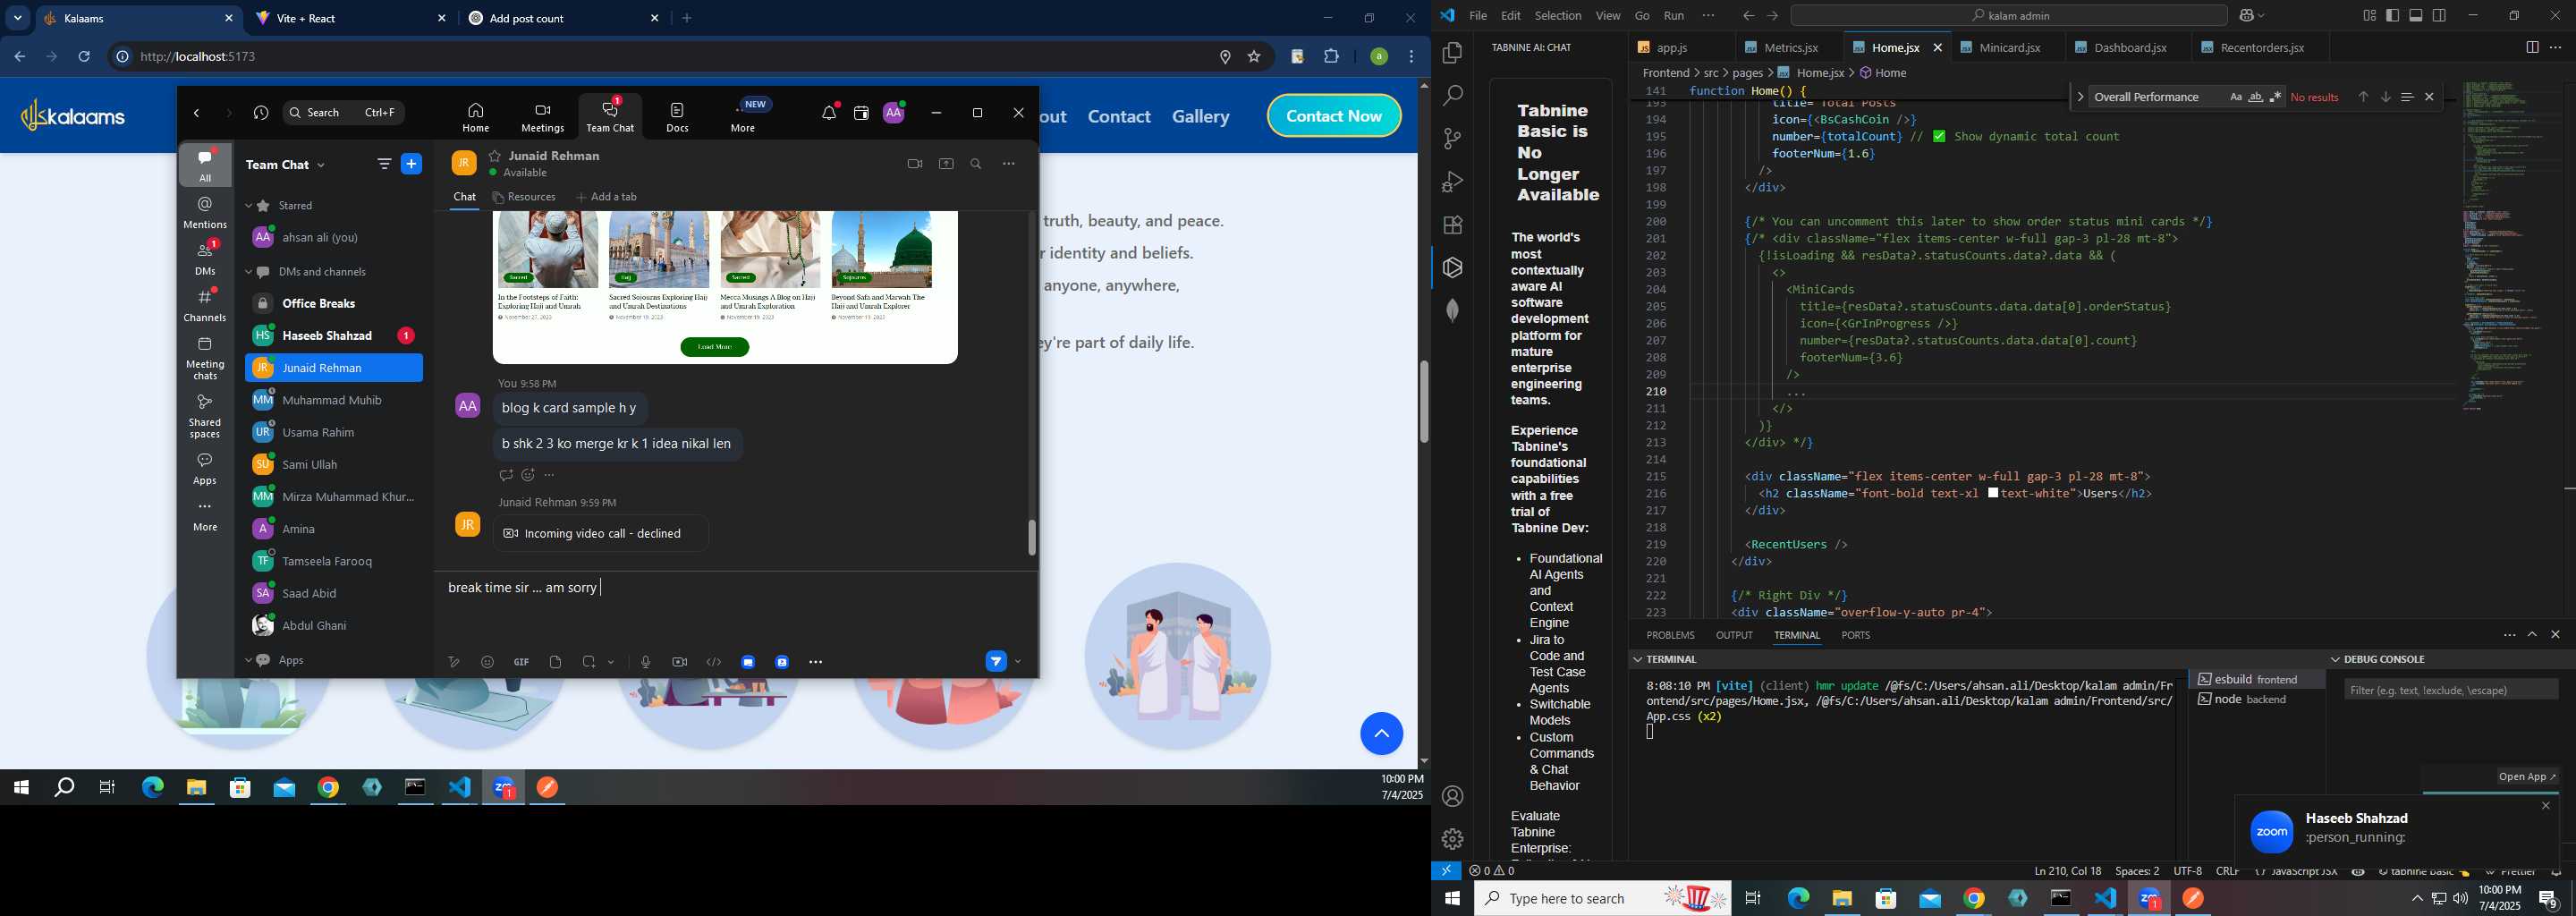
Task: Open VS Code Source Control view
Action: 1452,139
